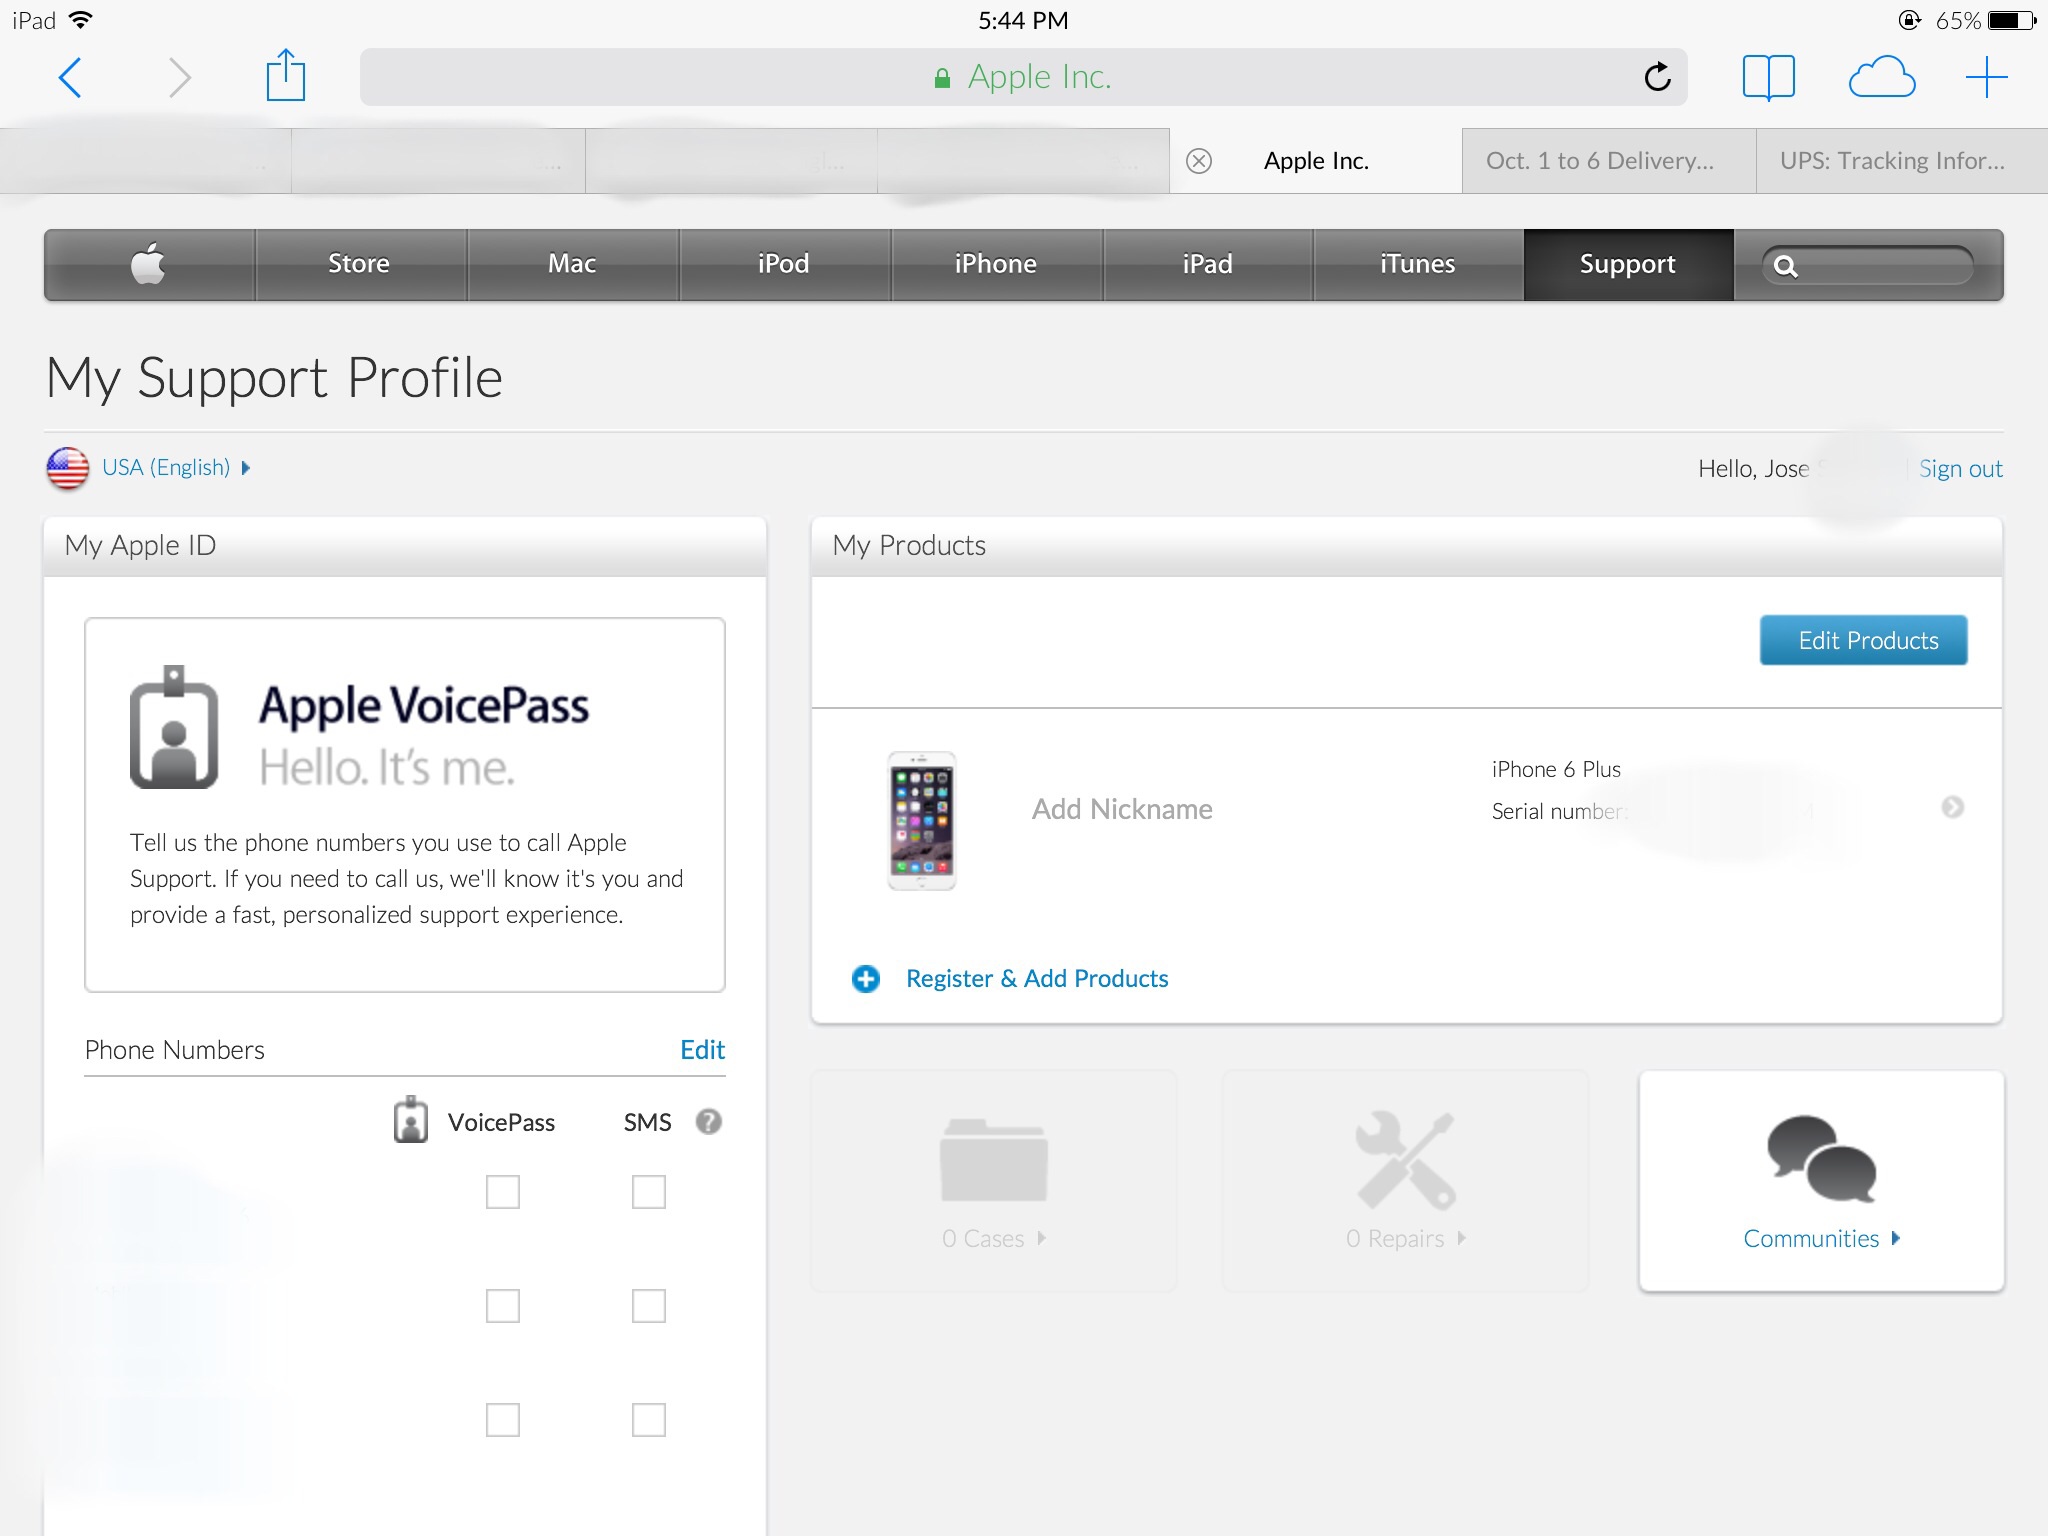Check second row VoicePass checkbox
This screenshot has width=2048, height=1536.
tap(502, 1306)
